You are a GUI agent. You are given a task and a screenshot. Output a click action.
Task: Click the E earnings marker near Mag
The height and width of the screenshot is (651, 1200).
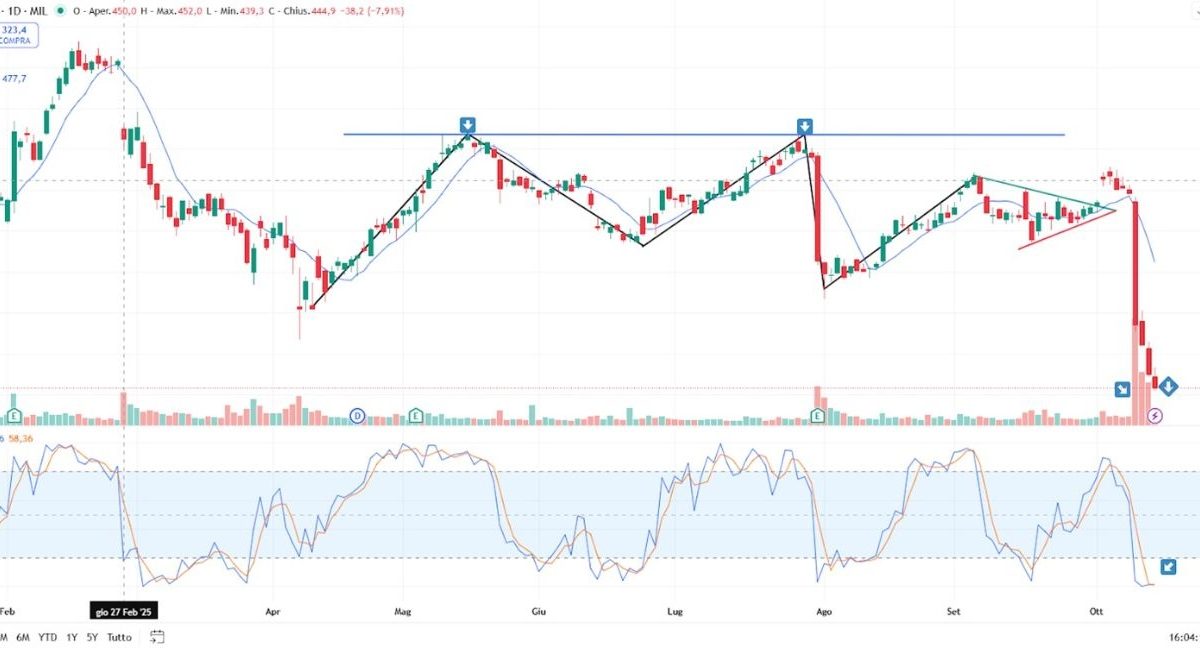coord(416,415)
